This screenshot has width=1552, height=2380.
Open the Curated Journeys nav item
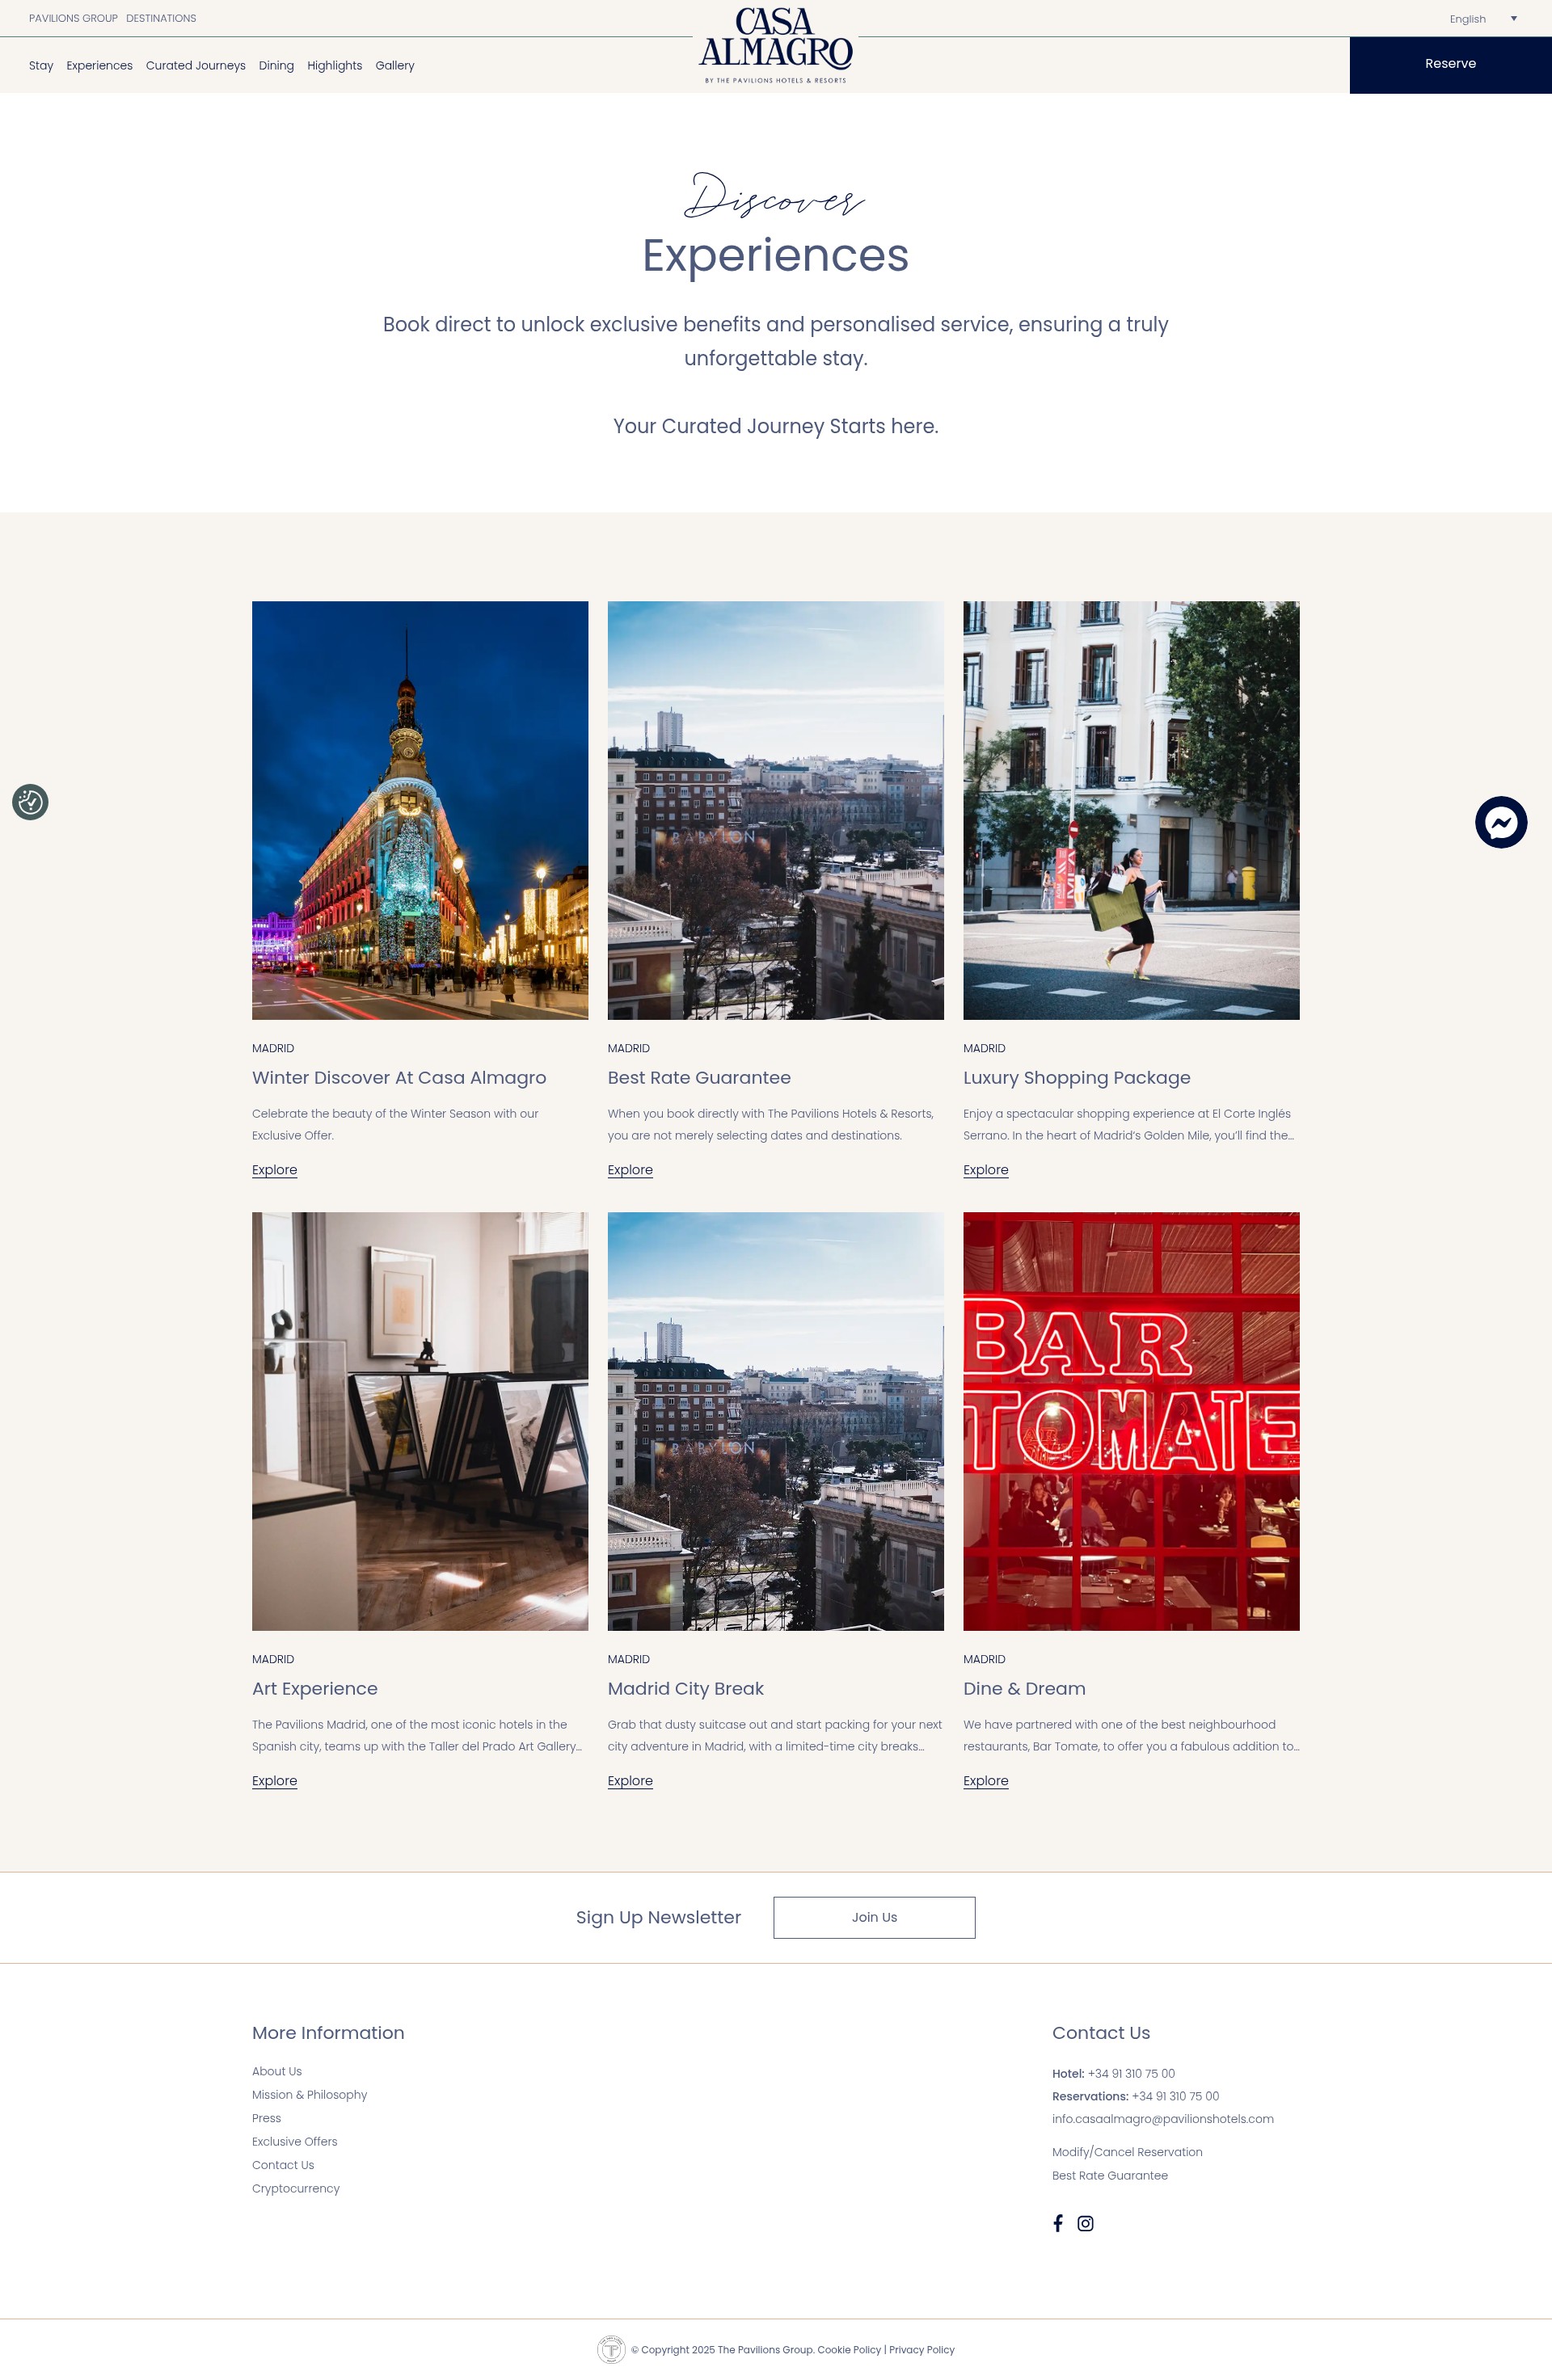coord(195,66)
